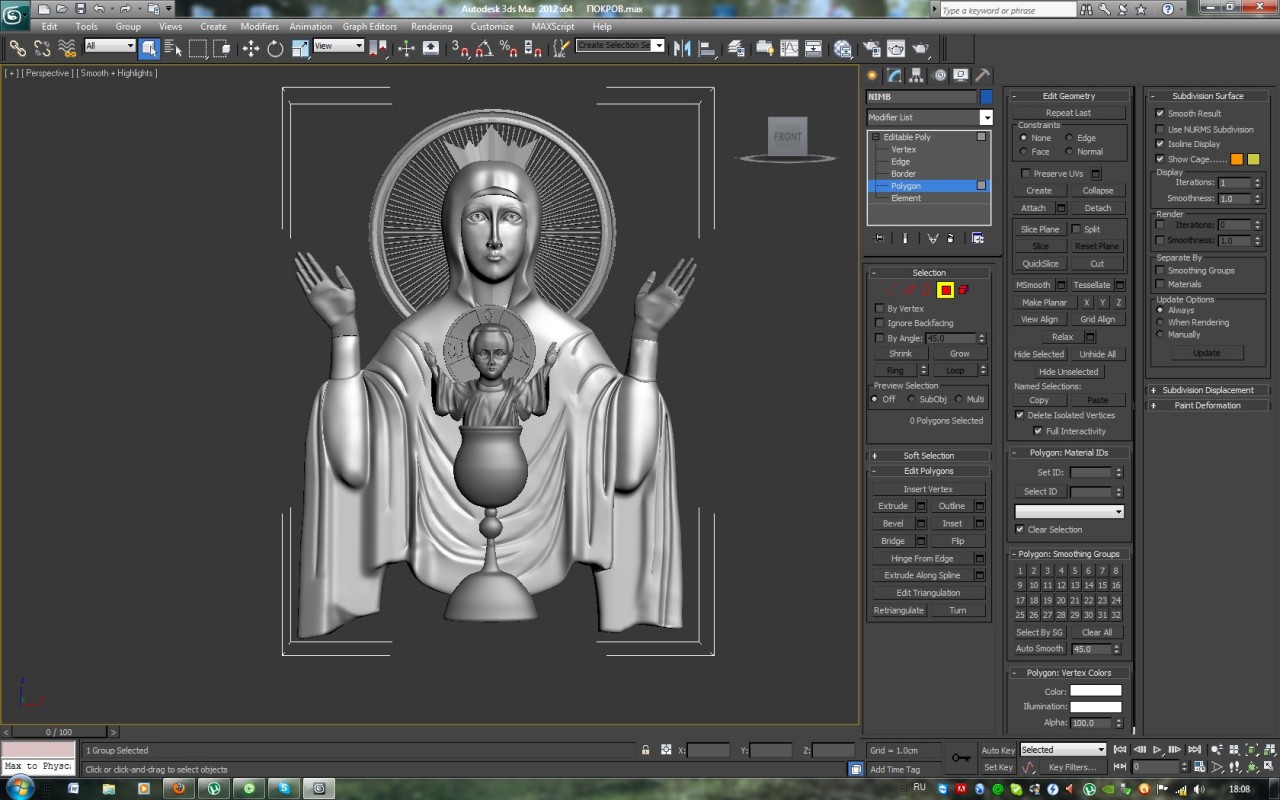Toggle the Isoline Display checkbox
Screen dimensions: 1280x800
pyautogui.click(x=1160, y=144)
